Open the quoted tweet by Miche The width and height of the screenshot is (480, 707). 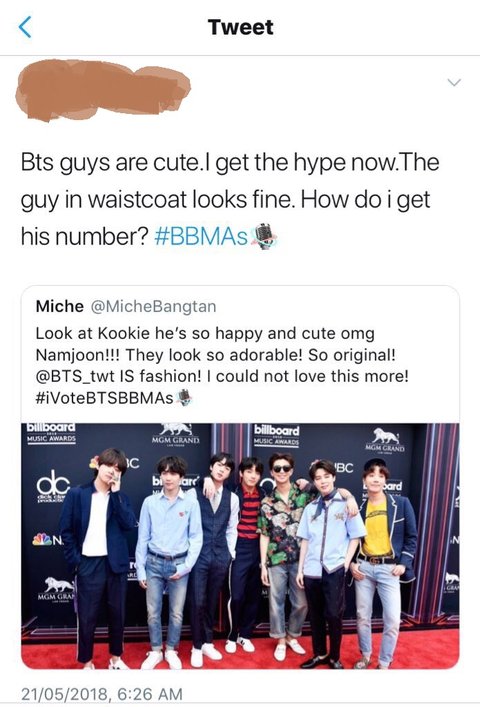(240, 477)
